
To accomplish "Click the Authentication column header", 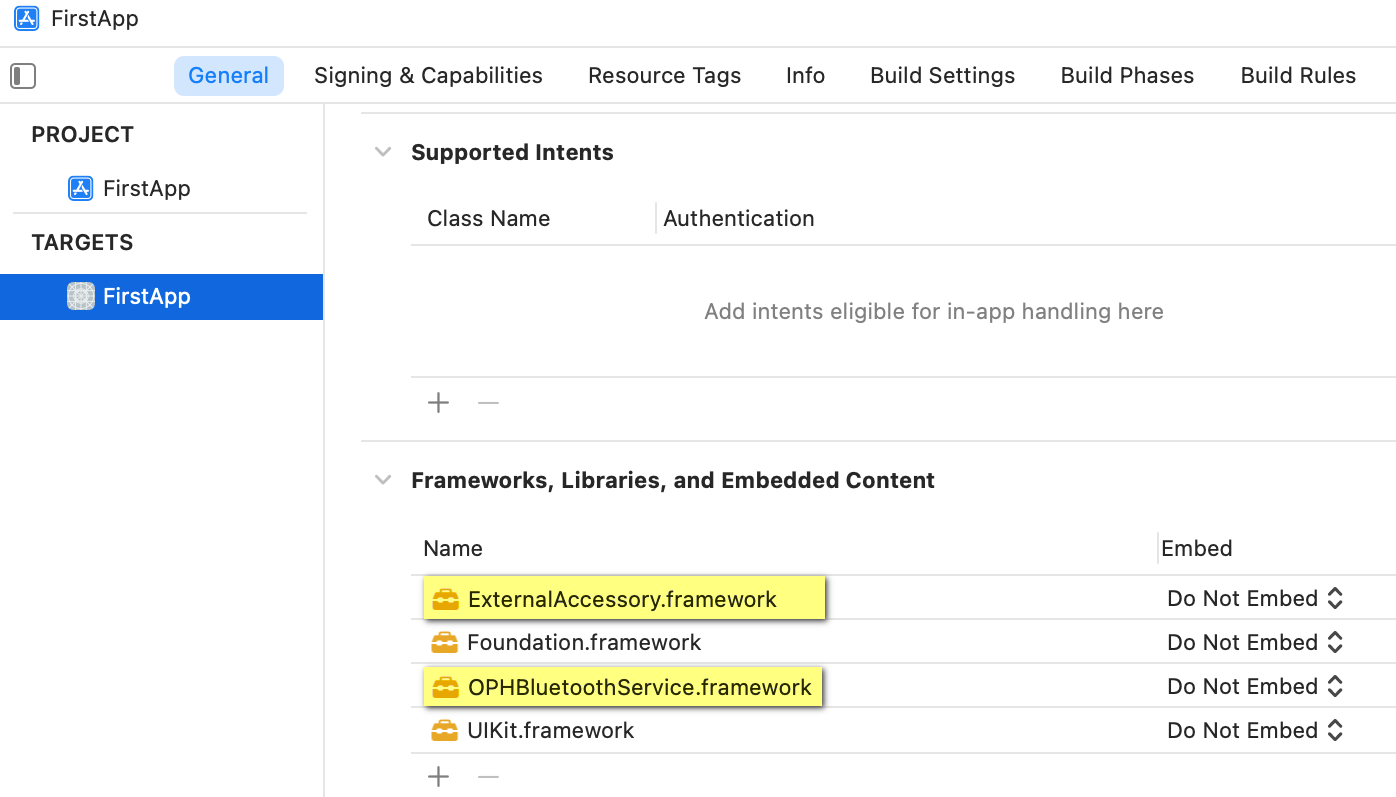I will [x=739, y=218].
